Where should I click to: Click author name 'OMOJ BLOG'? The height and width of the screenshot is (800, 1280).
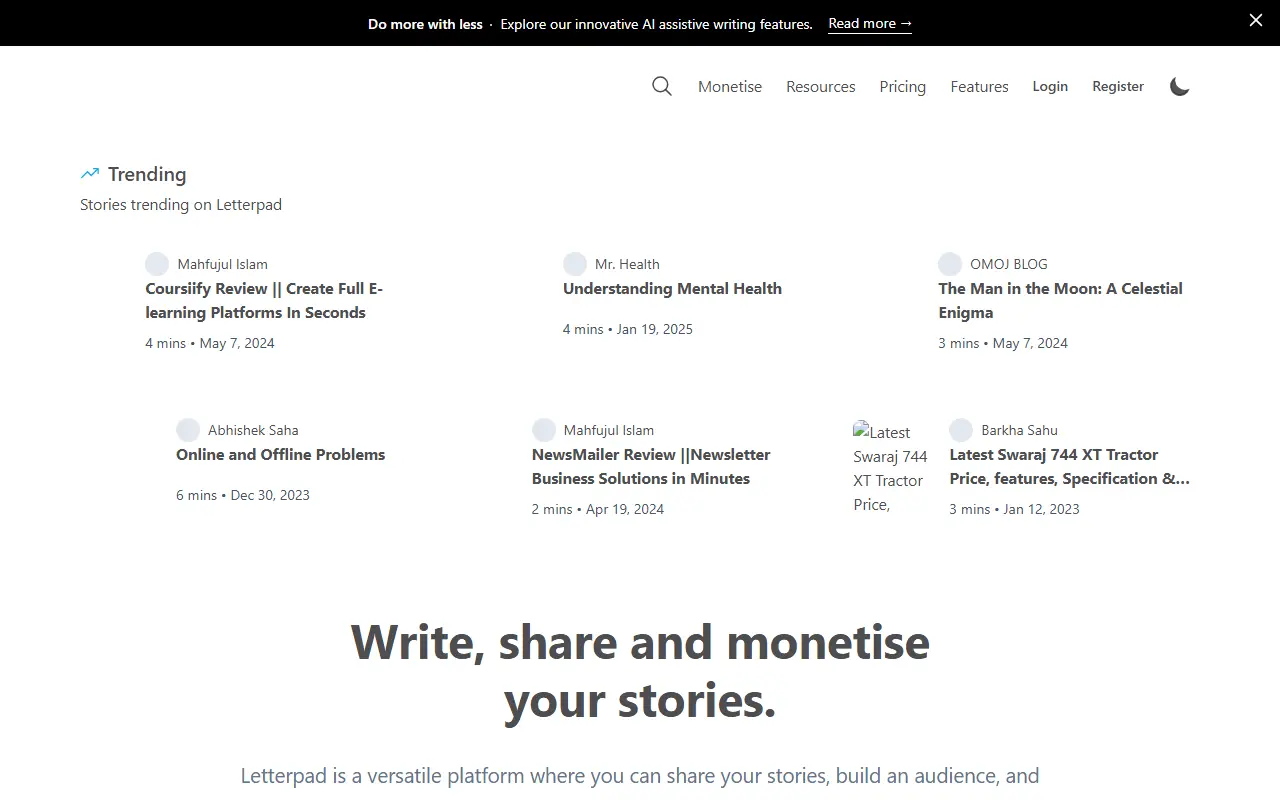(1009, 264)
